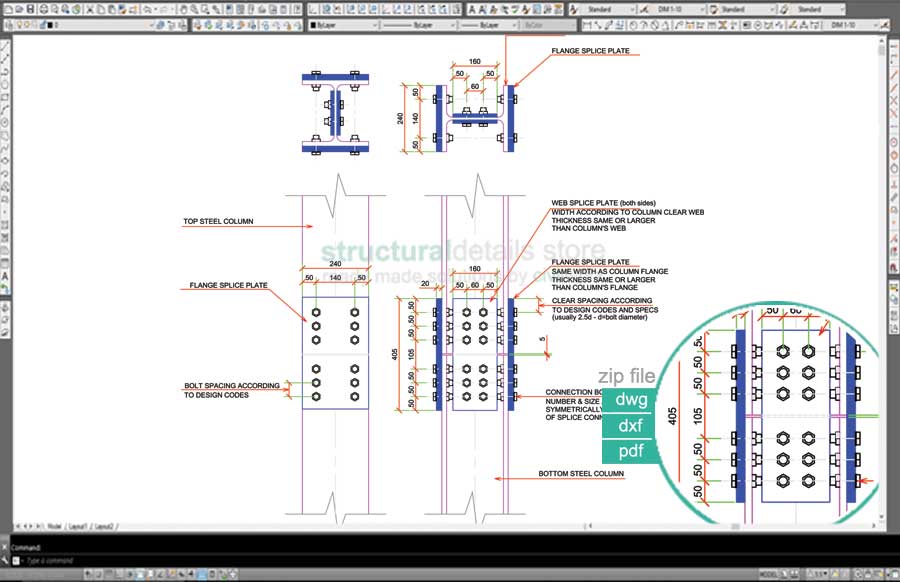Select the Text tool in left toolbar
This screenshot has height=582, width=900.
point(6,274)
